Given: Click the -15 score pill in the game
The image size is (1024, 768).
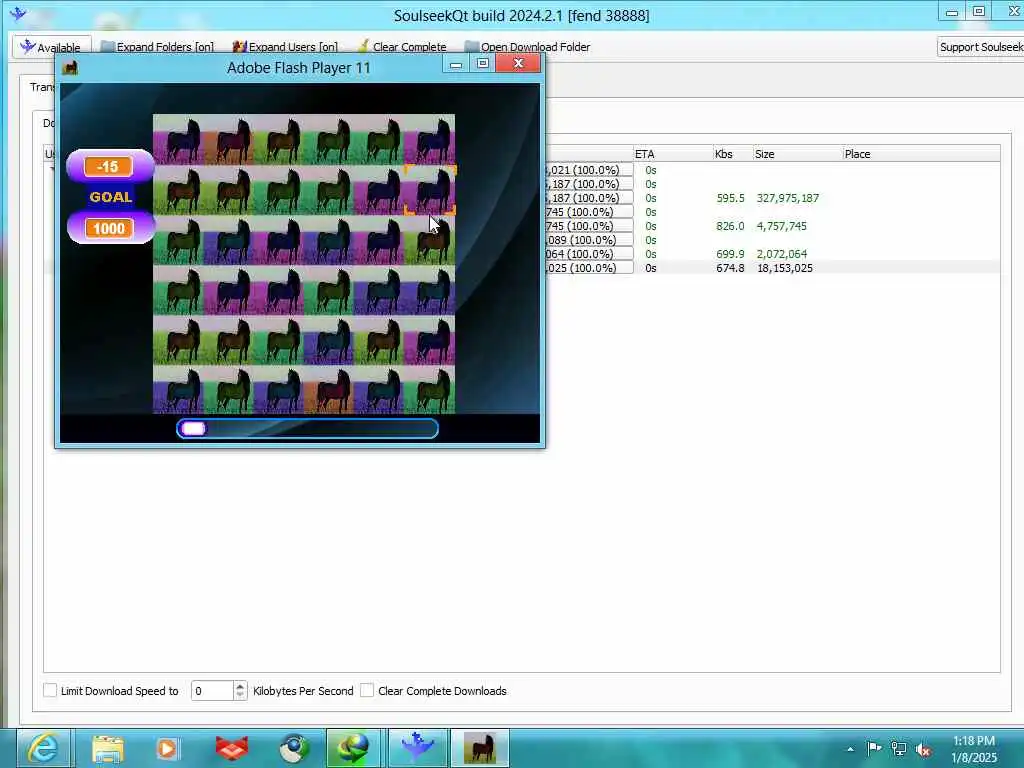Looking at the screenshot, I should (108, 167).
